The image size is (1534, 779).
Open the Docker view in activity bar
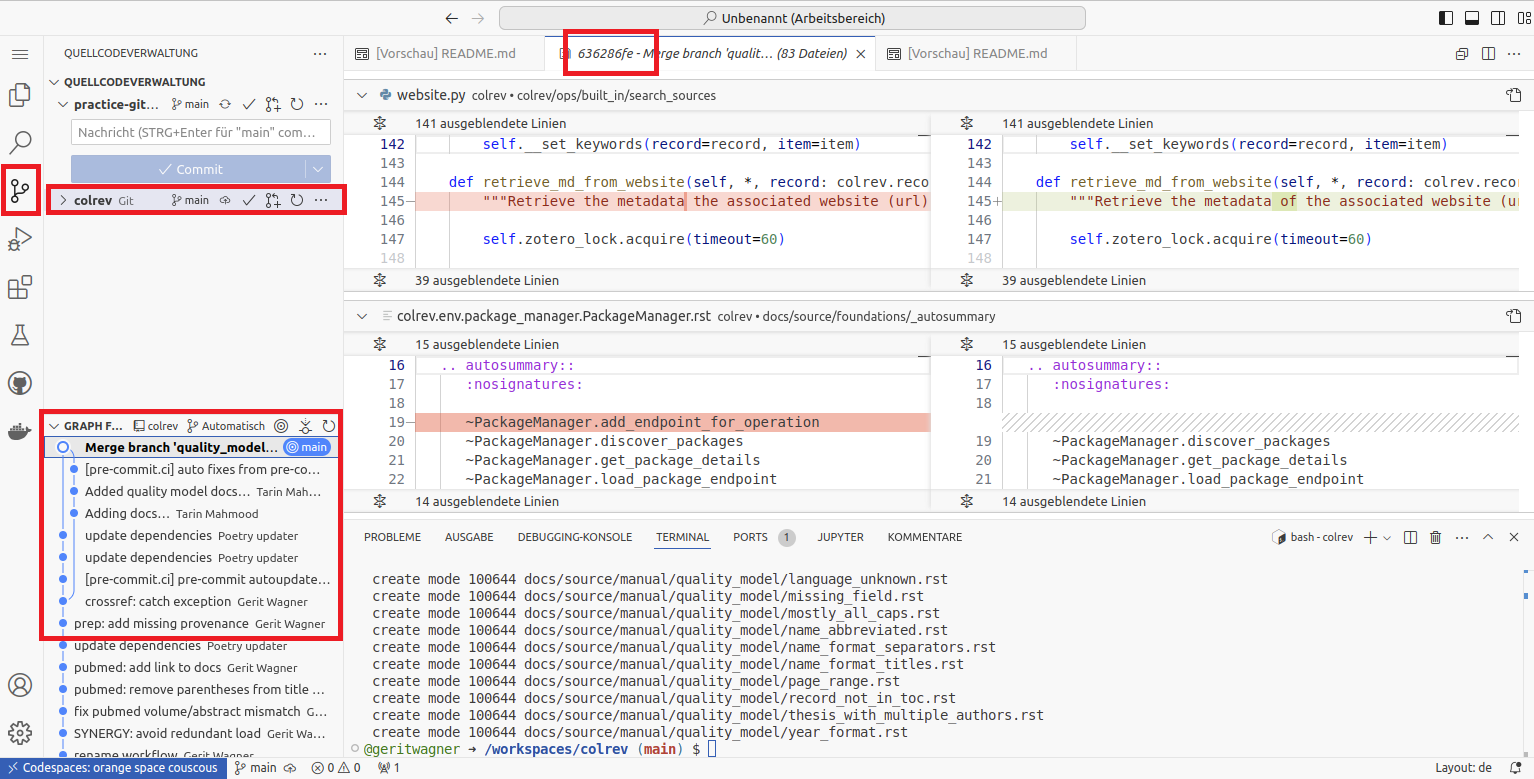(20, 431)
